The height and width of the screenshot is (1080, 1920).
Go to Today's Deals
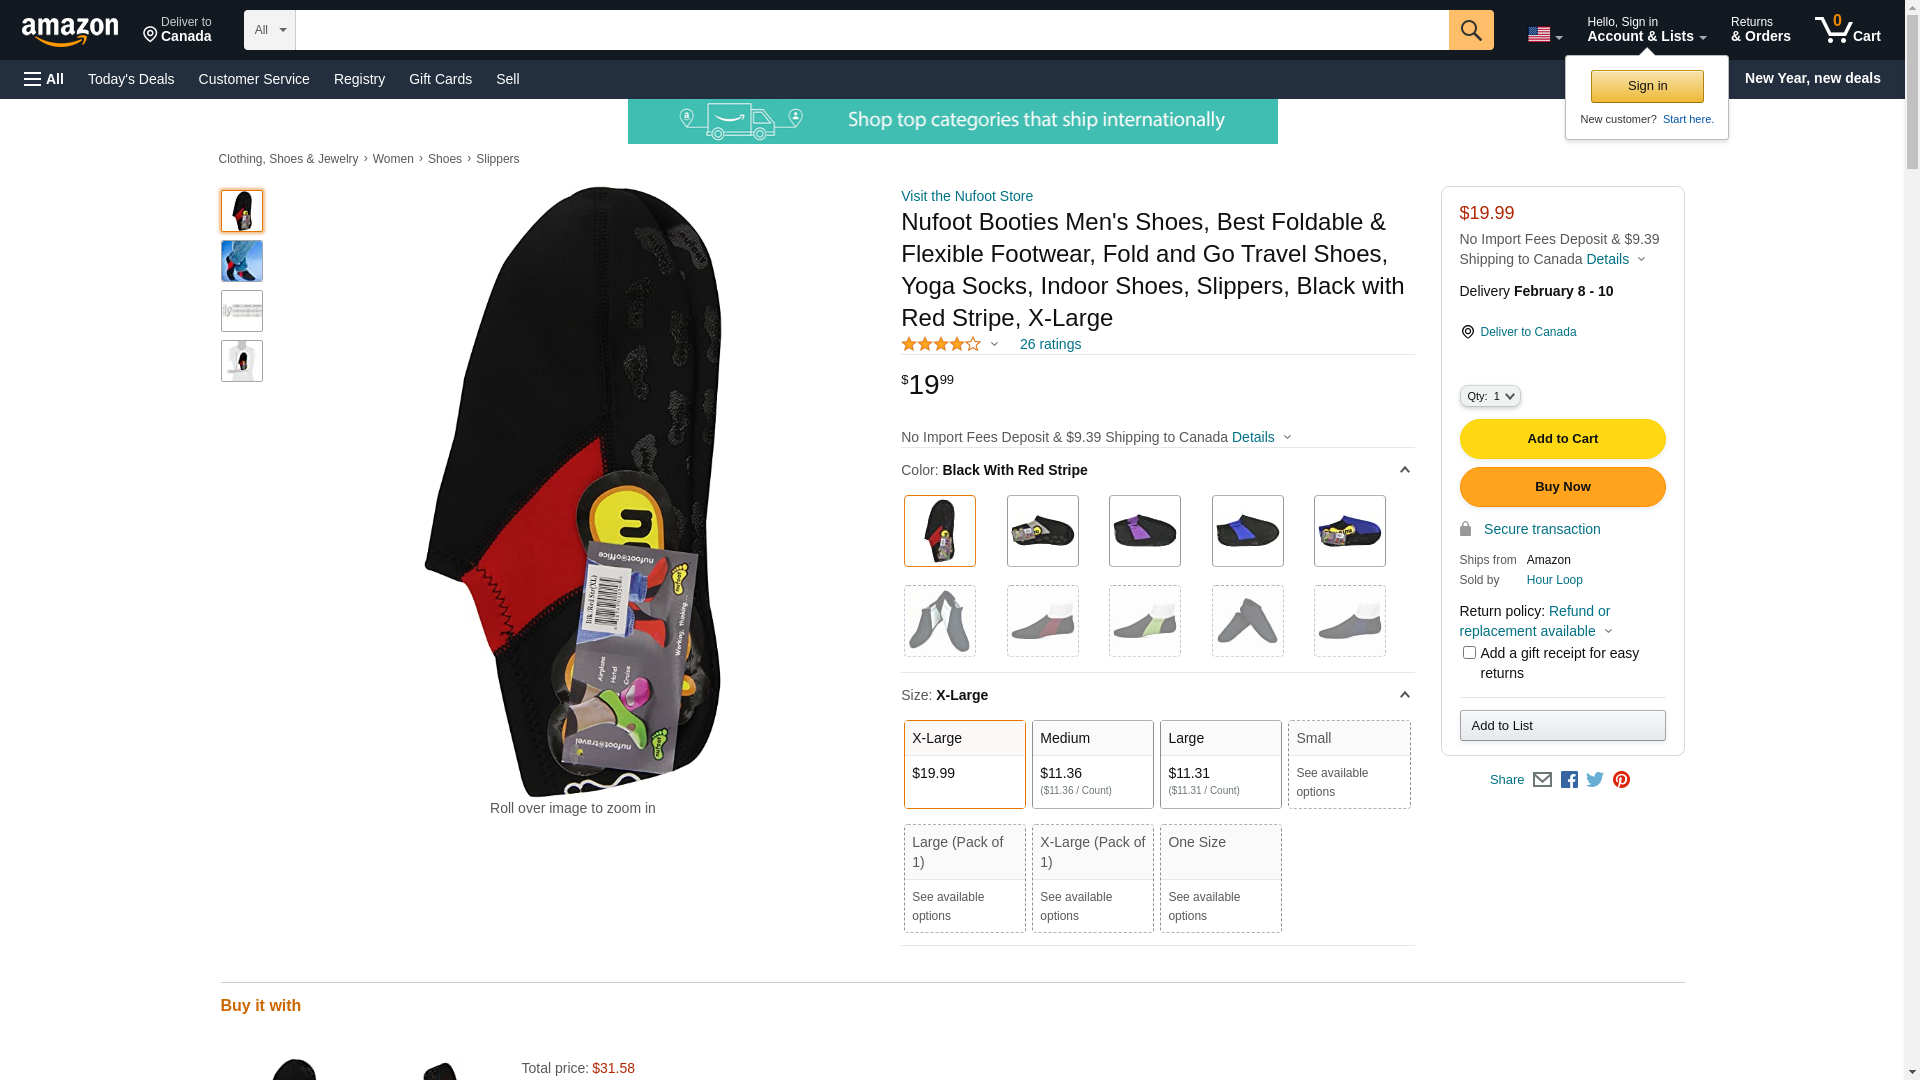[x=131, y=79]
